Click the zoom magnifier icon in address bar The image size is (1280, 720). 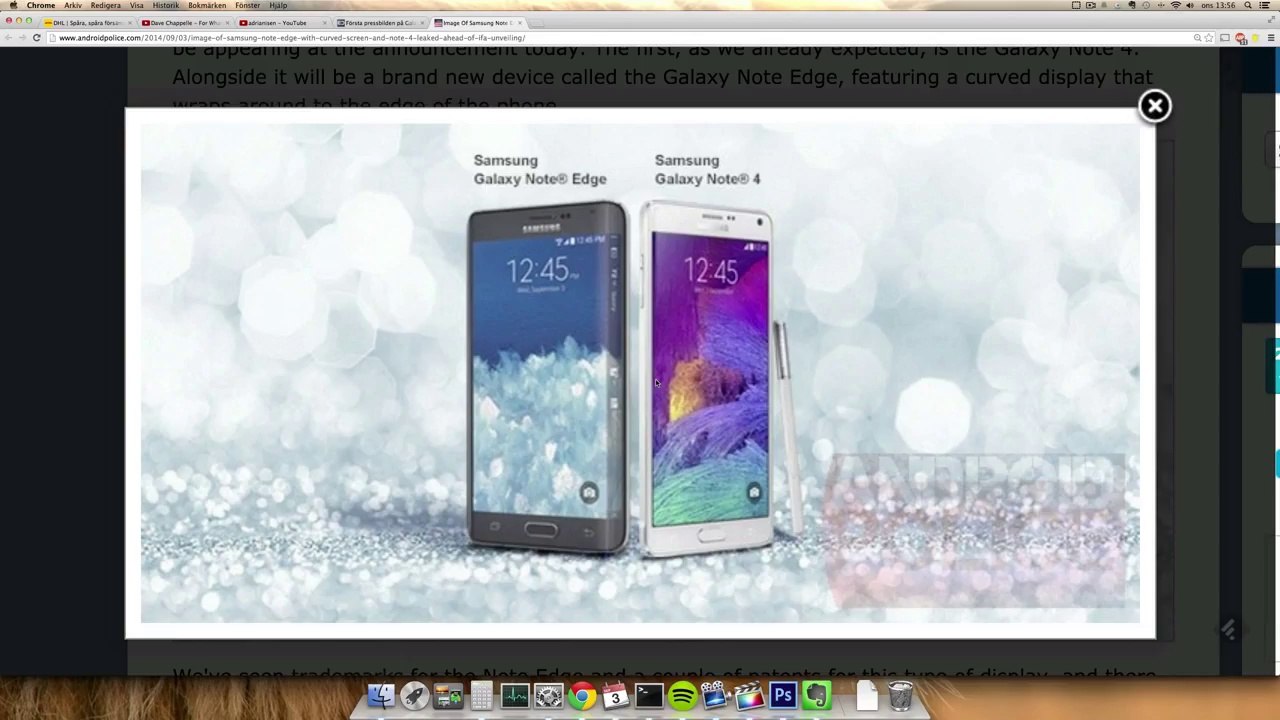click(x=1197, y=38)
